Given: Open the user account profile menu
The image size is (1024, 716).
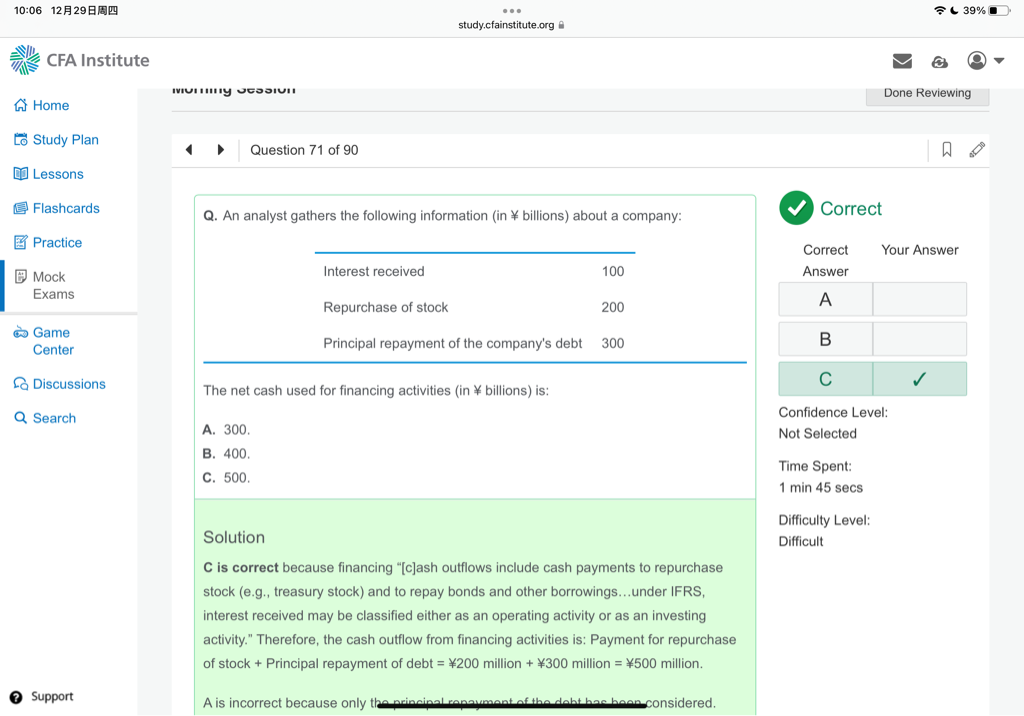Looking at the screenshot, I should [984, 61].
